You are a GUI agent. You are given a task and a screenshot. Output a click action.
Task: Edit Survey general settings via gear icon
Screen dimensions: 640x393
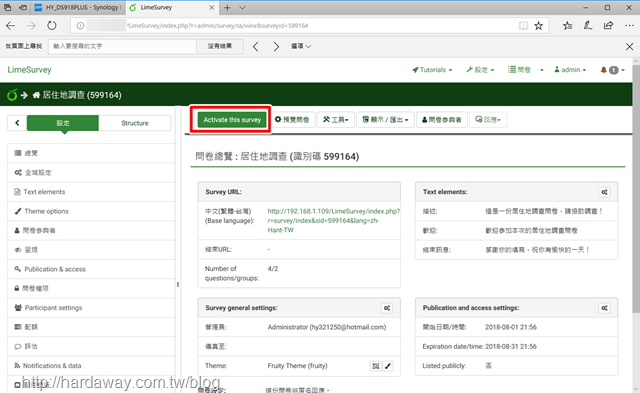tap(387, 308)
